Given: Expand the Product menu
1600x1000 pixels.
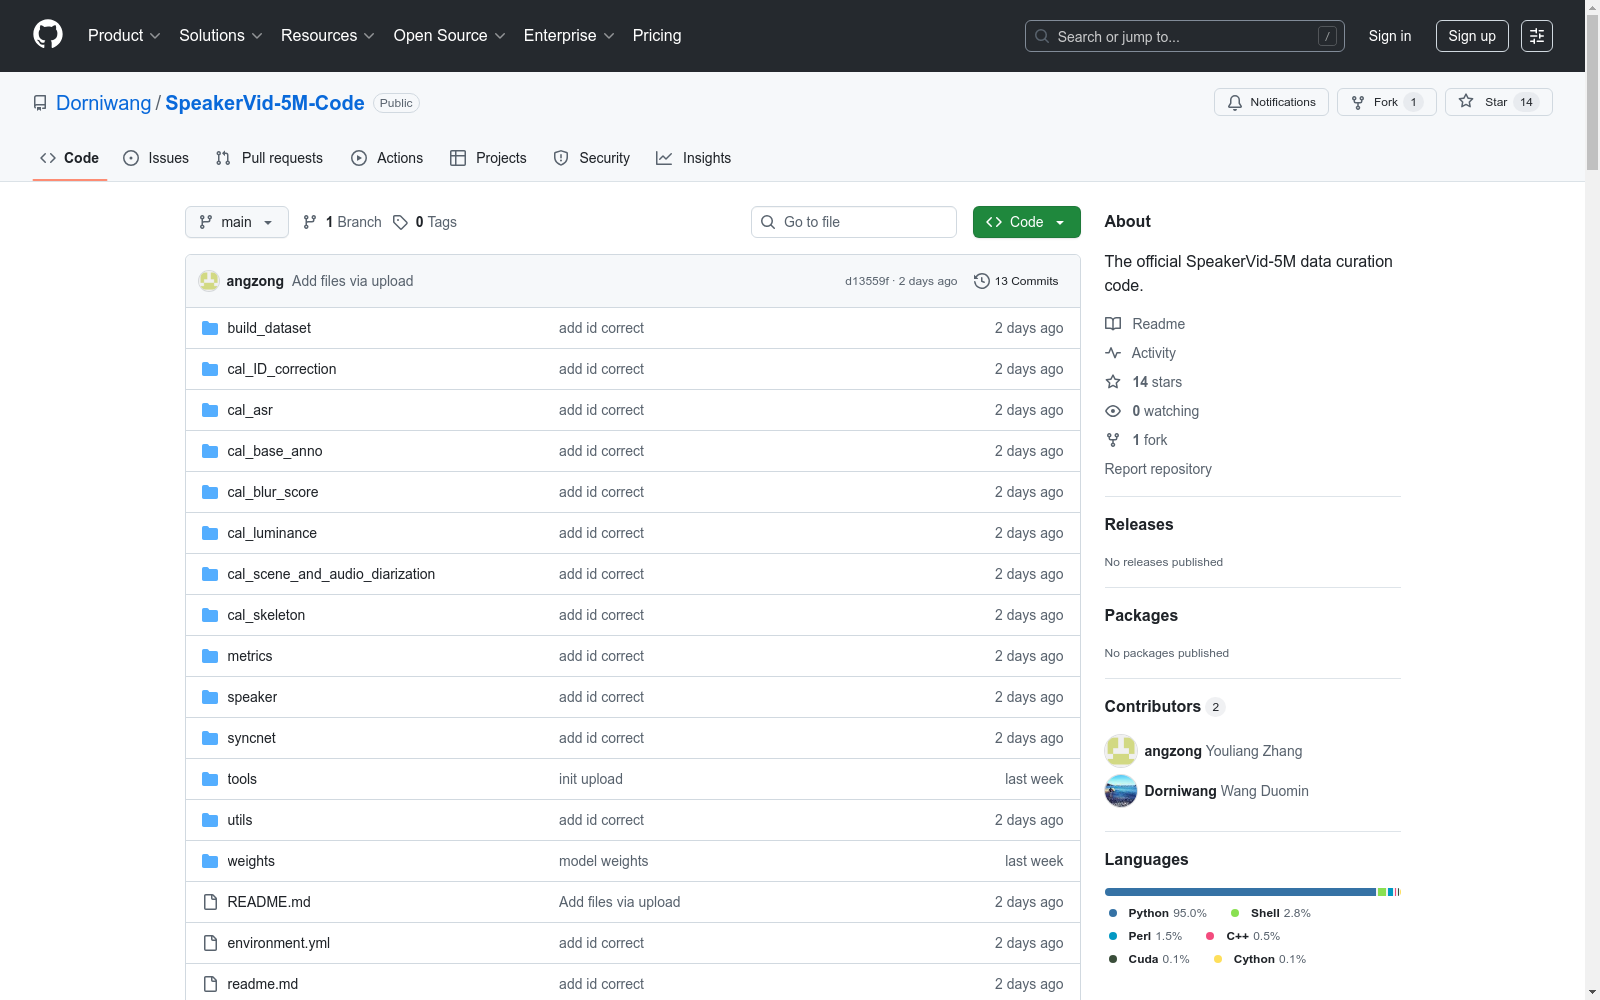Looking at the screenshot, I should tap(124, 36).
